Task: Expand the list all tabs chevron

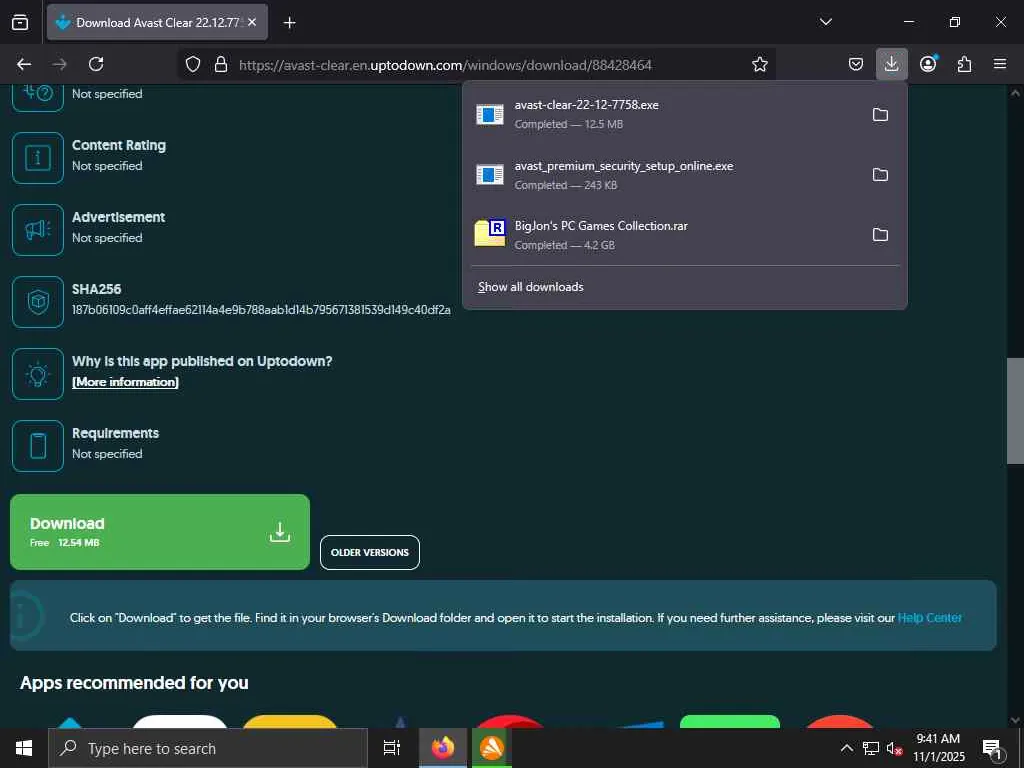Action: click(825, 22)
